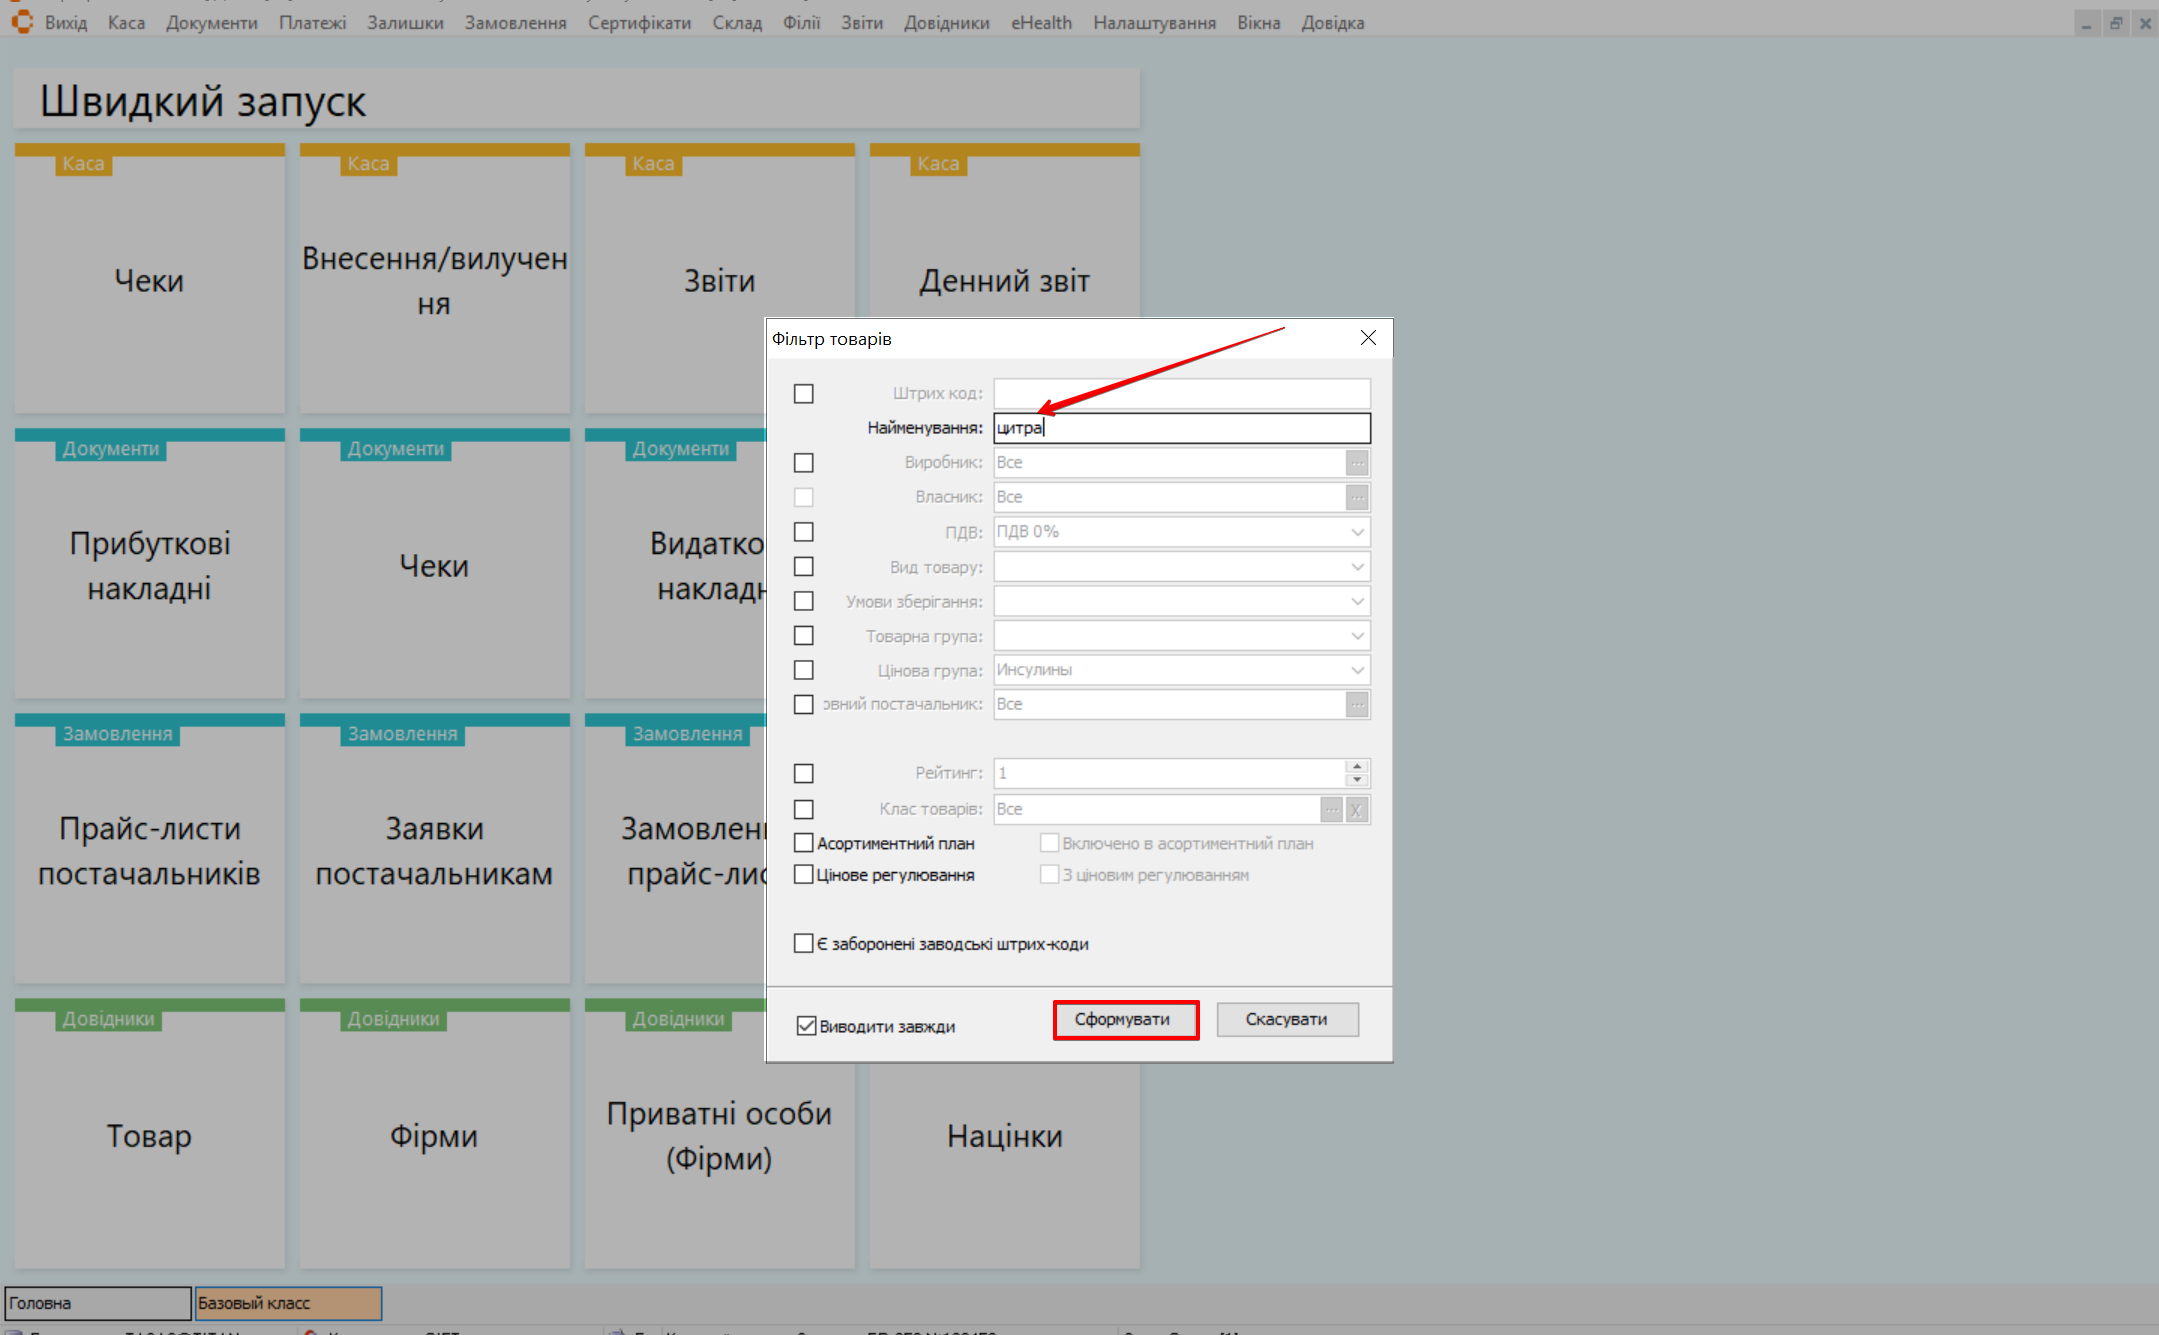Close the Фільтр товарів dialog
Image resolution: width=2159 pixels, height=1335 pixels.
point(1368,338)
